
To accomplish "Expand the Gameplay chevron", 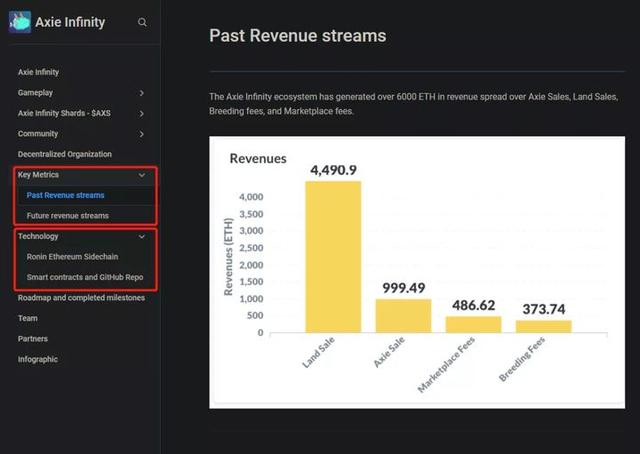I will pyautogui.click(x=141, y=93).
